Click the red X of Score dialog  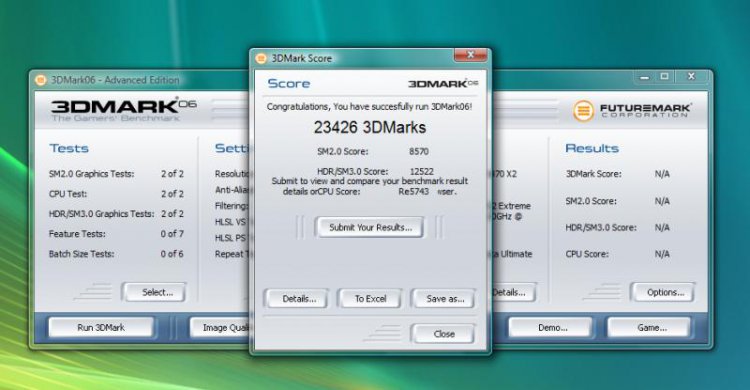[470, 56]
